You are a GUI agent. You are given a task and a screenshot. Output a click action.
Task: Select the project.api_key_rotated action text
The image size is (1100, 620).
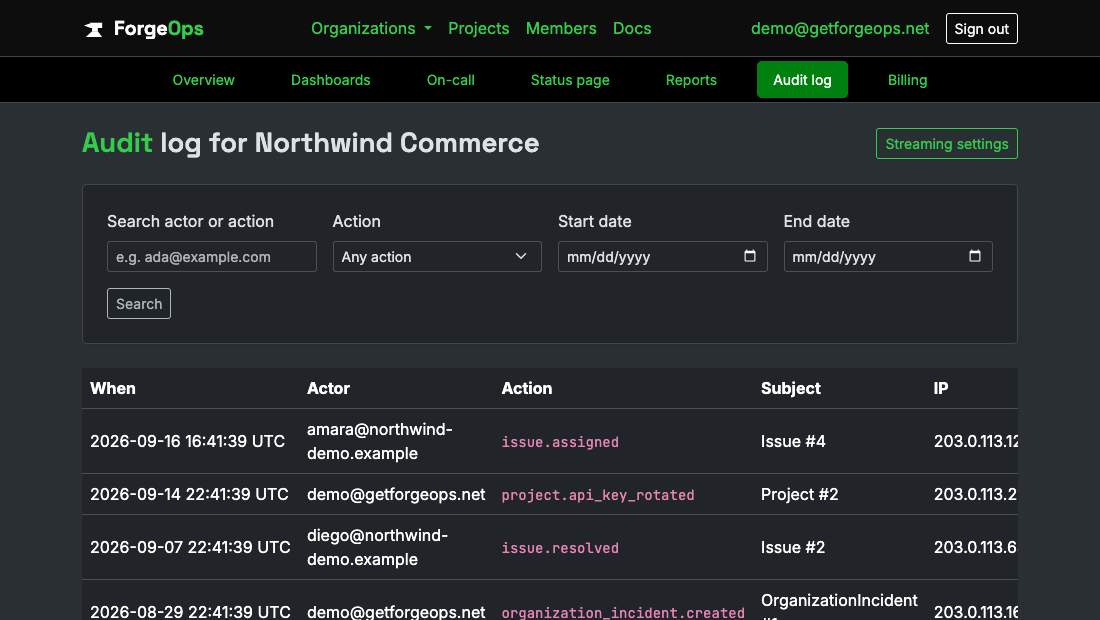(598, 495)
